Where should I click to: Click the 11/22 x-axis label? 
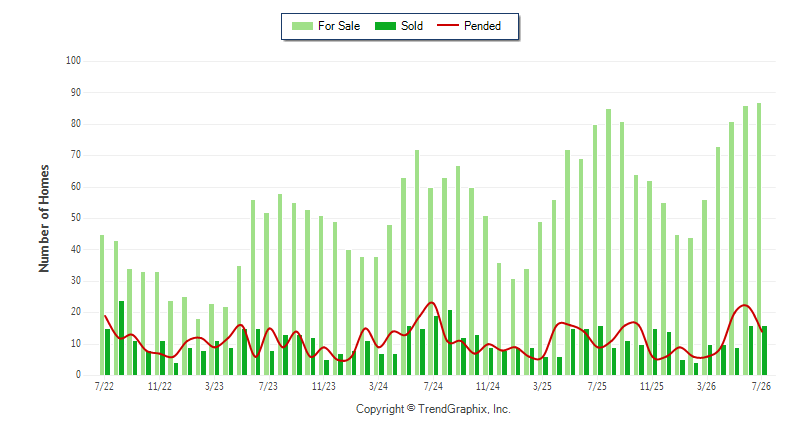pyautogui.click(x=160, y=386)
